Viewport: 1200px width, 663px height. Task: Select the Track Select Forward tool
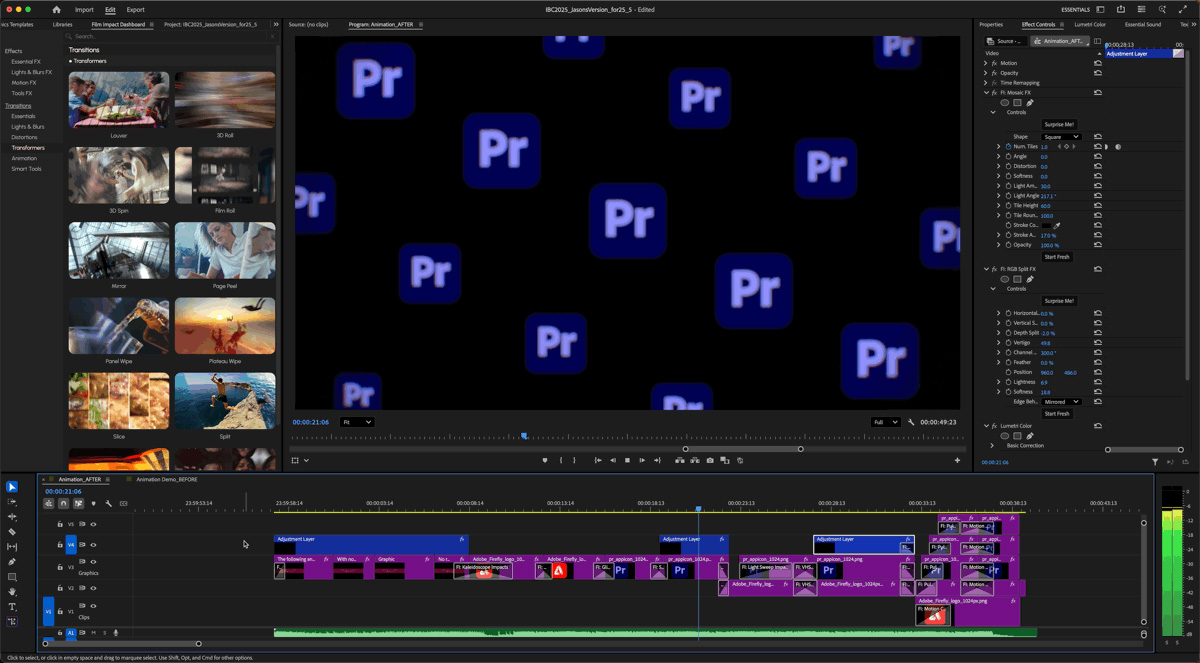[12, 502]
